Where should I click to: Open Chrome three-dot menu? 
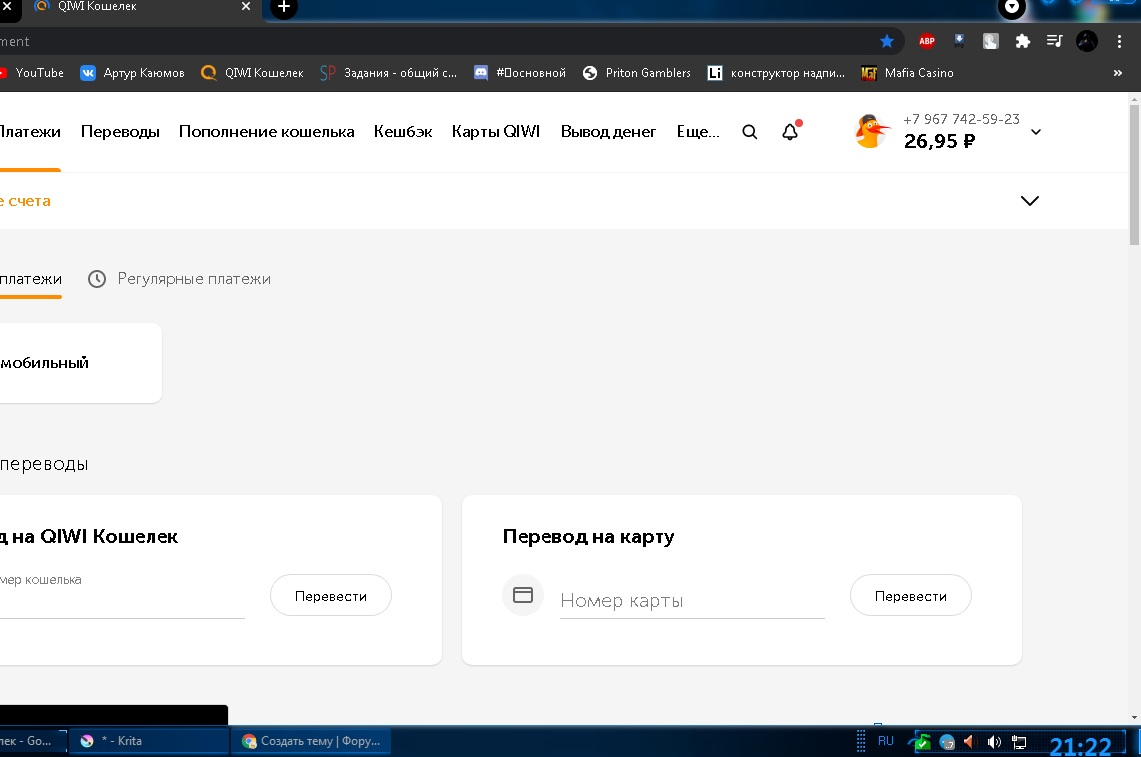pos(1119,41)
